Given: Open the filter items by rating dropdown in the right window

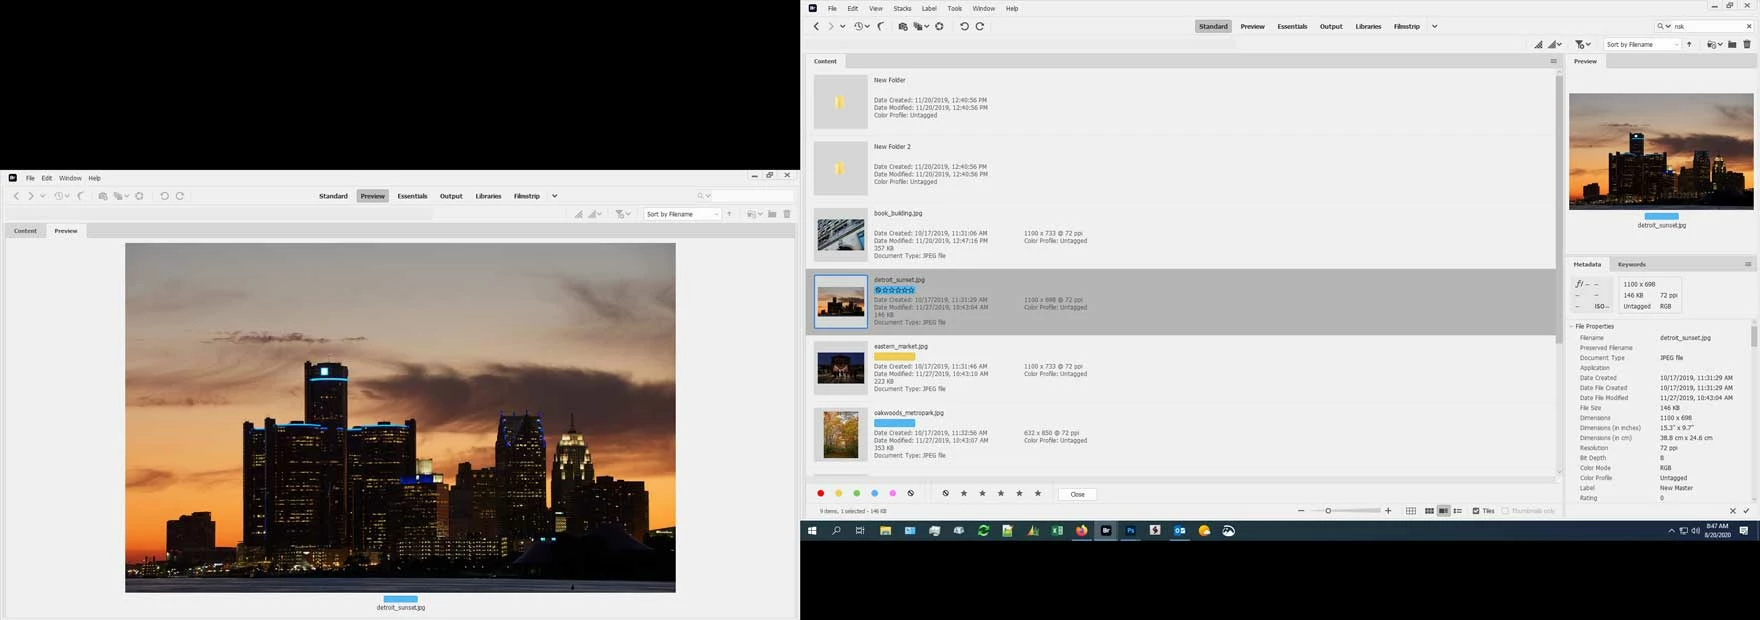Looking at the screenshot, I should tap(1583, 44).
